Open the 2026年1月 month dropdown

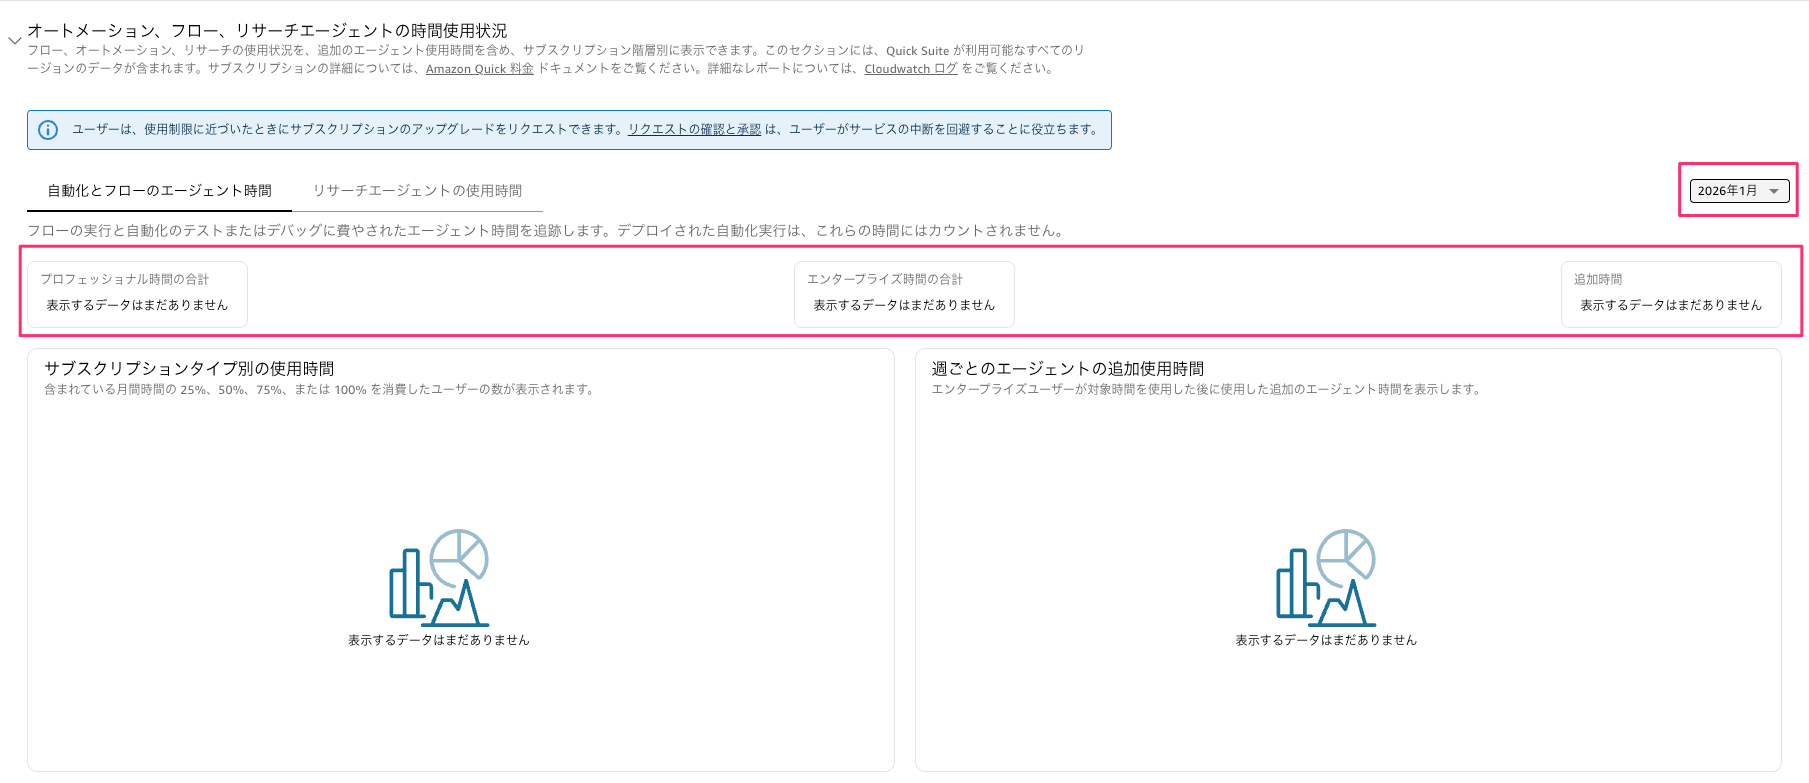click(1739, 191)
